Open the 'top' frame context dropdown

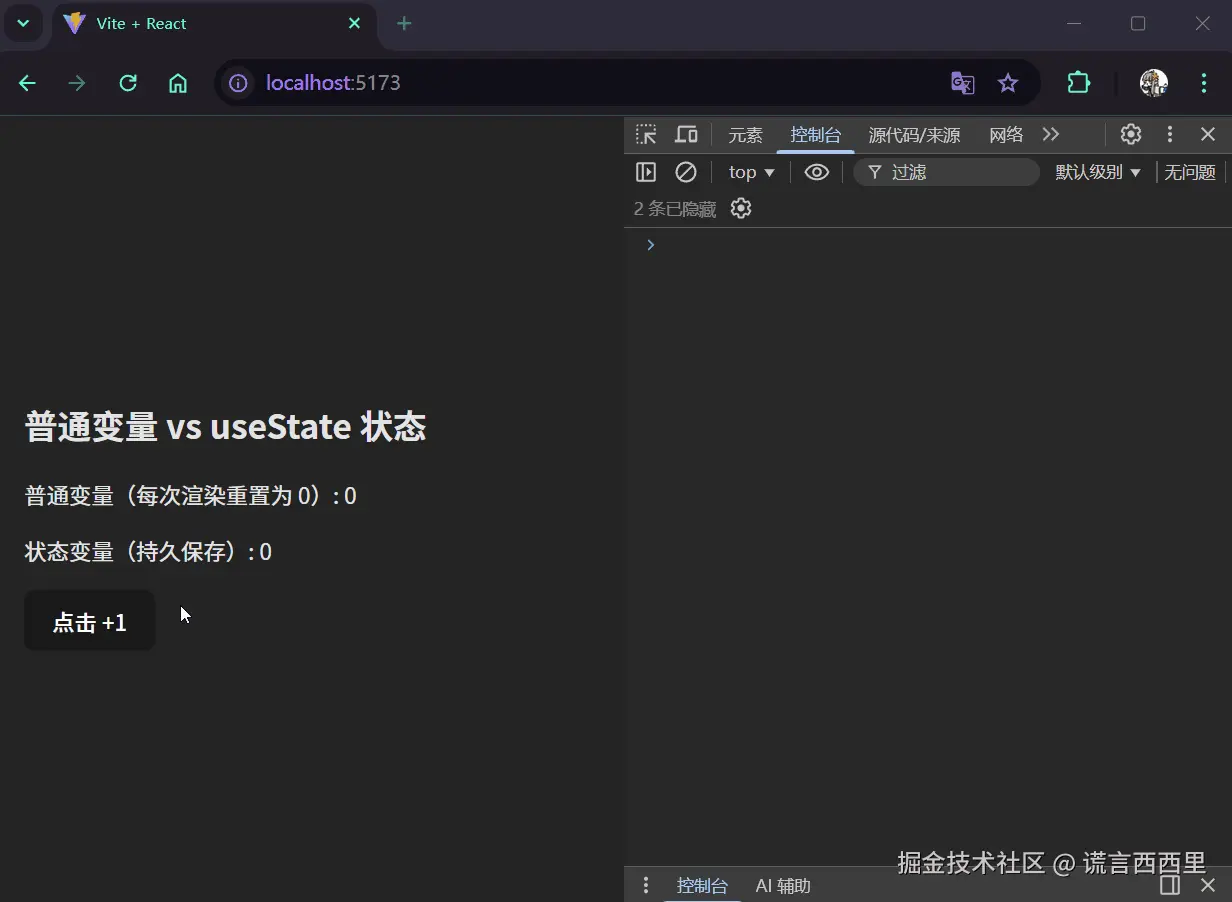750,172
